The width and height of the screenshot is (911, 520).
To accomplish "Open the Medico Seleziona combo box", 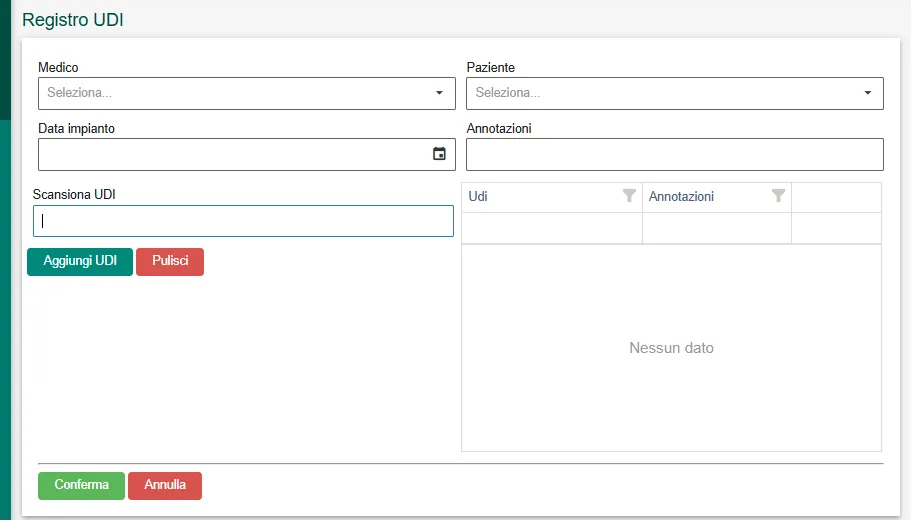I will [247, 94].
